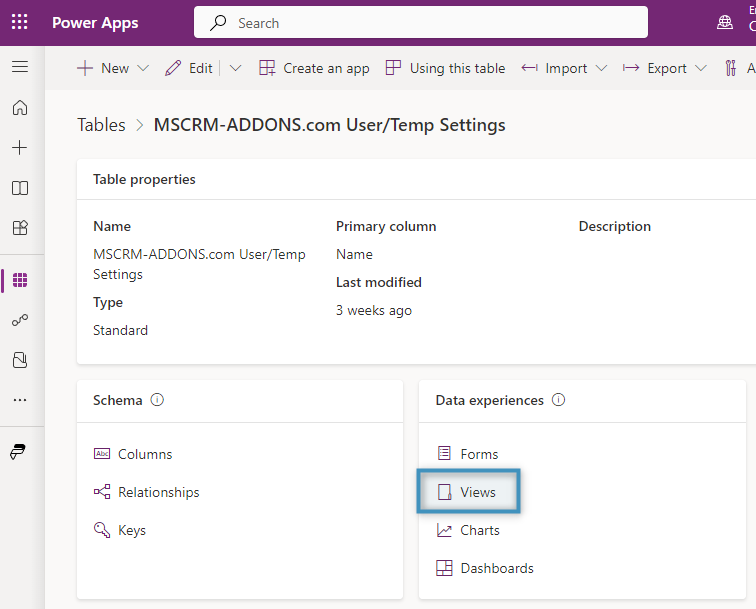Screen dimensions: 756x609
Task: Click the Schema info icon
Action: point(157,400)
